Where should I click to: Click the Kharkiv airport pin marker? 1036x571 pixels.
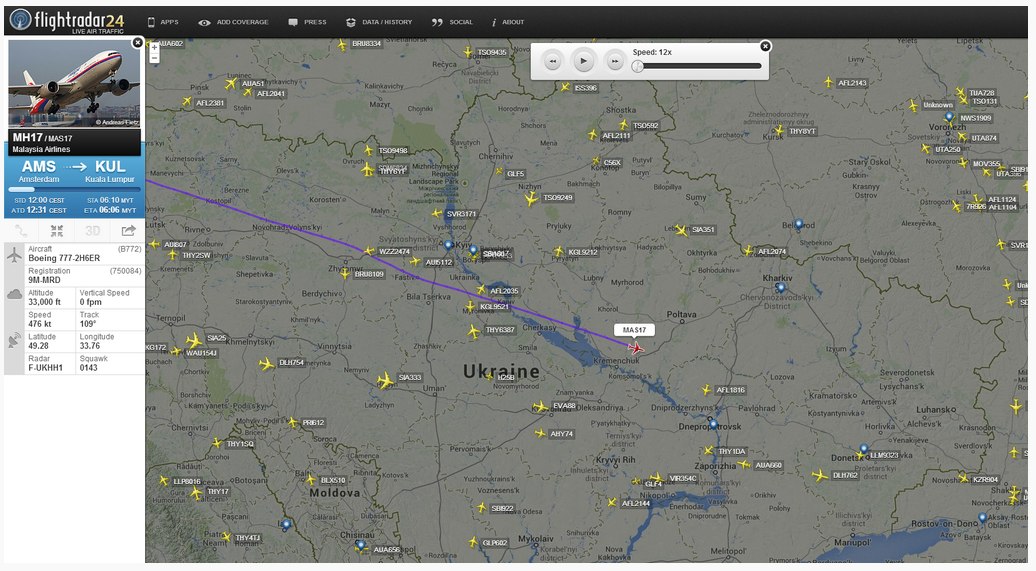(x=781, y=287)
